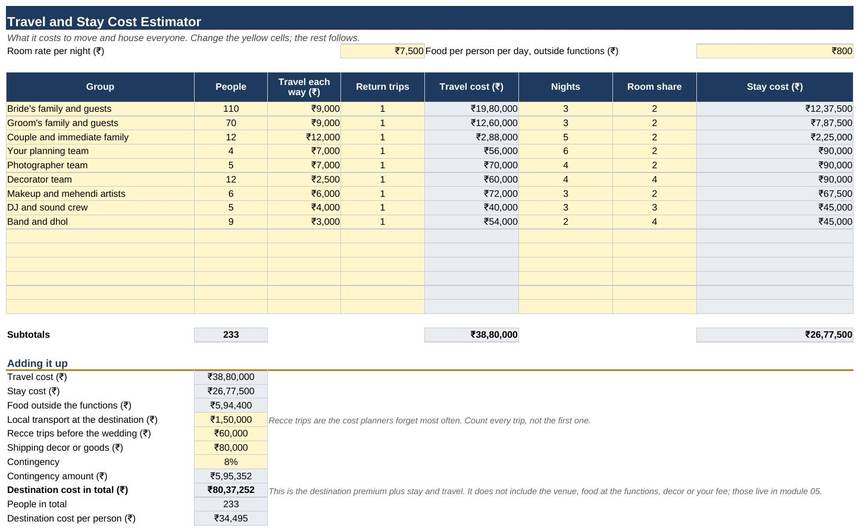Select the ₹2,88,000 travel cost cell
Image resolution: width=860 pixels, height=531 pixels.
(471, 137)
